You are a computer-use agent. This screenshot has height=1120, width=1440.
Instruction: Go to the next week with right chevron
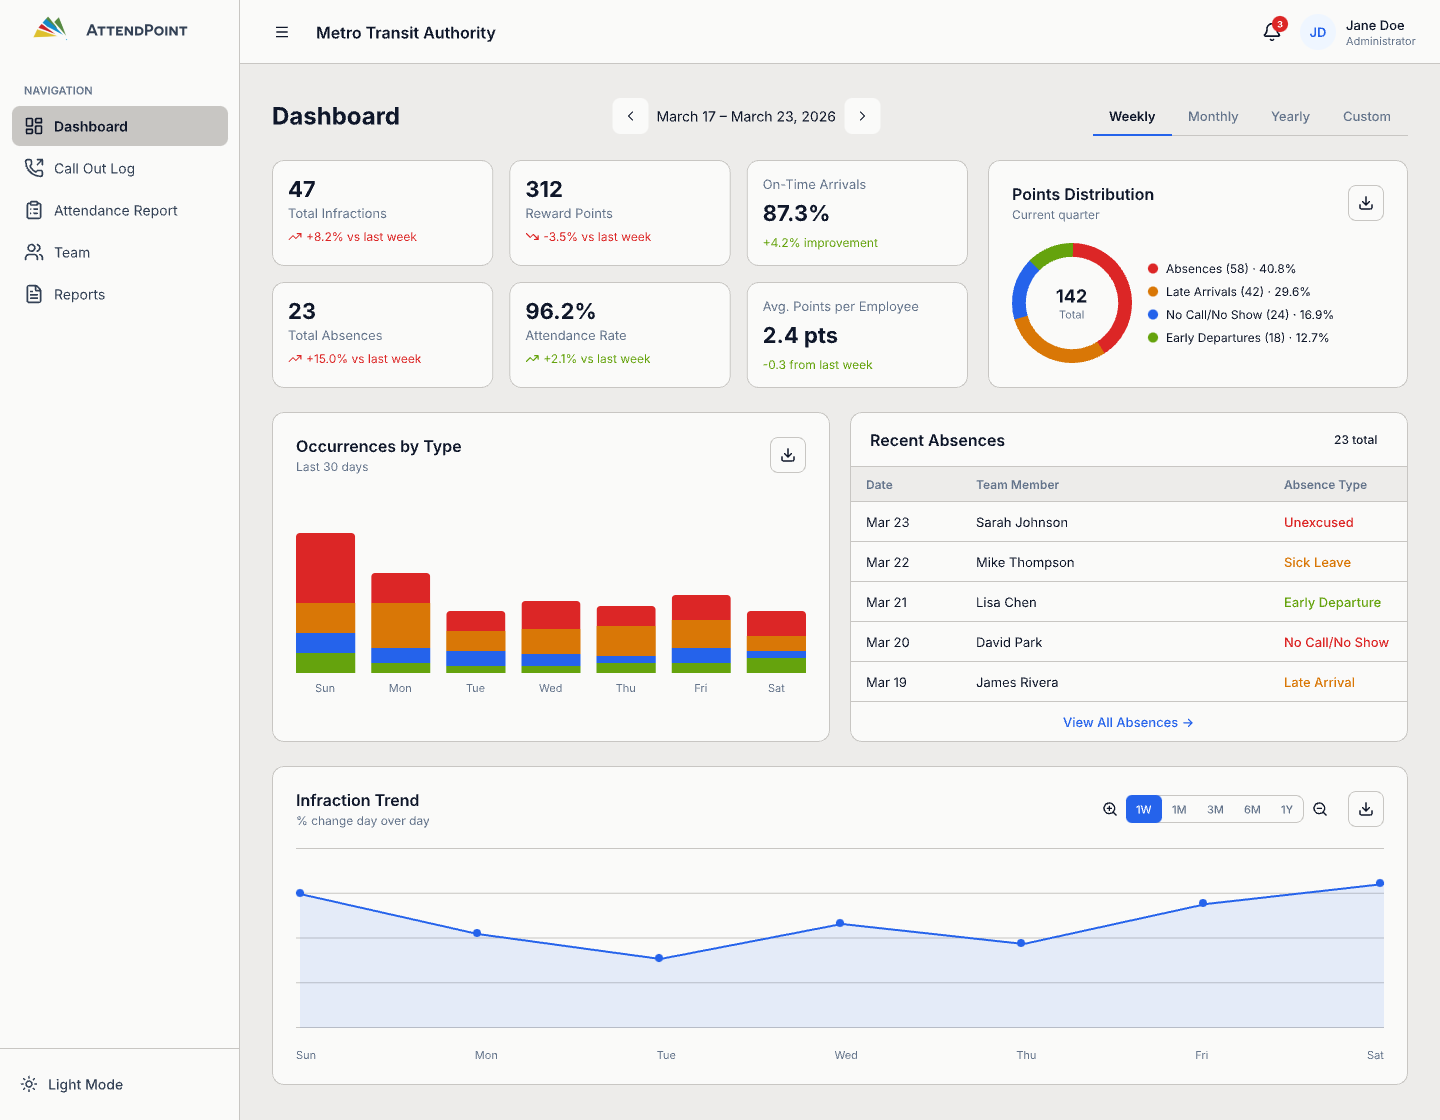tap(863, 116)
